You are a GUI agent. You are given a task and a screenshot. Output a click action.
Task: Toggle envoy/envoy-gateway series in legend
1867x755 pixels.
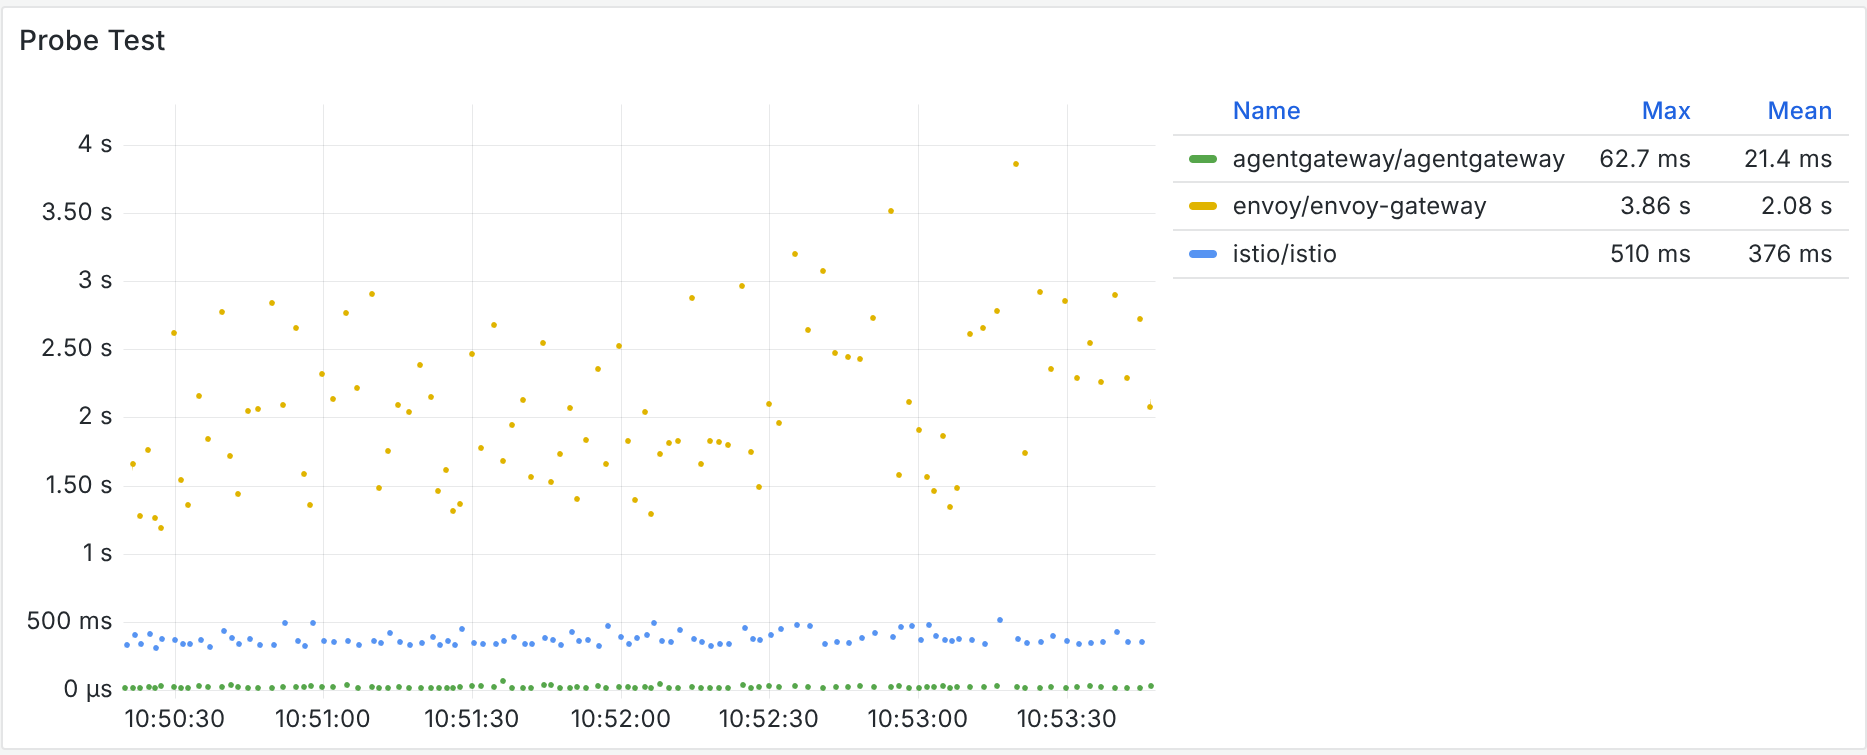pos(1359,206)
